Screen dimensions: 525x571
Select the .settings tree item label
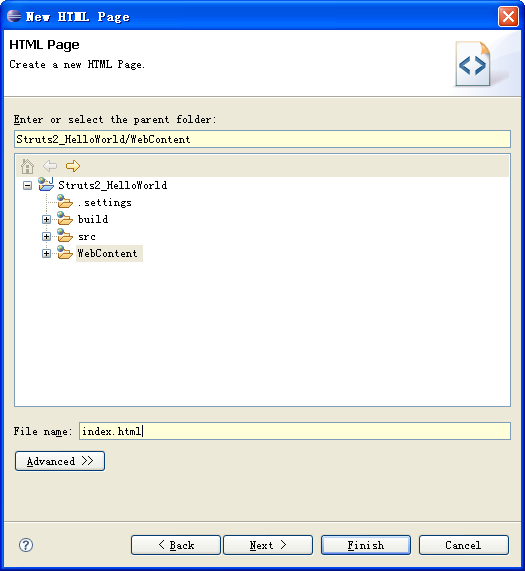(105, 202)
